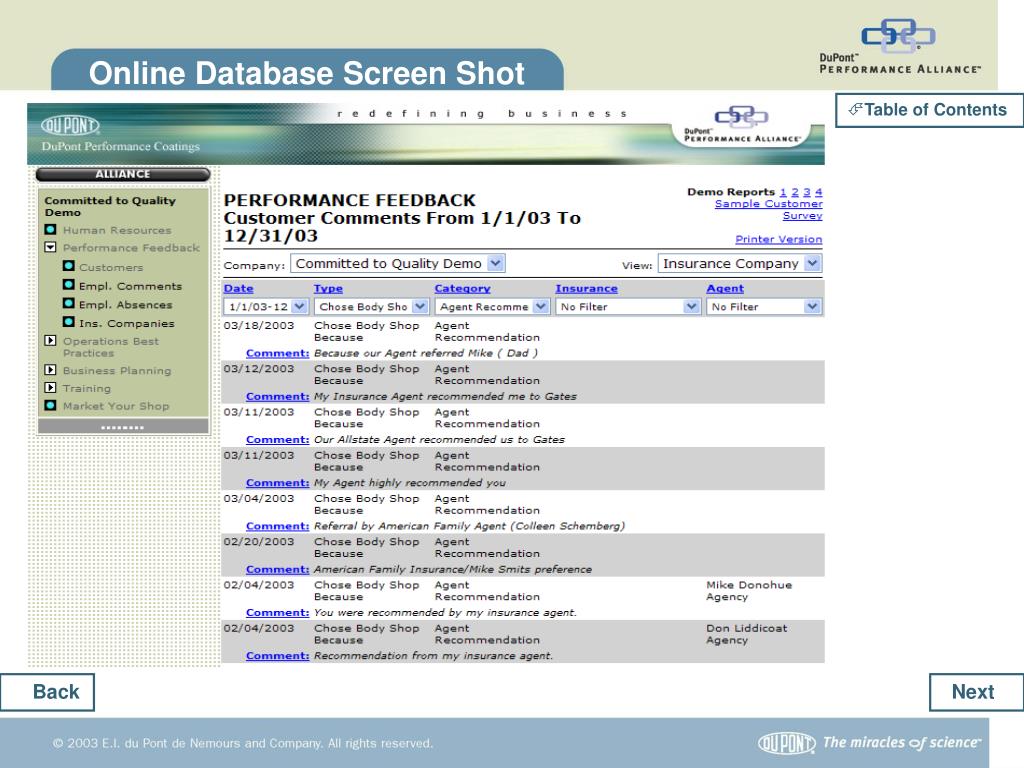
Task: Expand the Business Planning section
Action: click(x=51, y=370)
